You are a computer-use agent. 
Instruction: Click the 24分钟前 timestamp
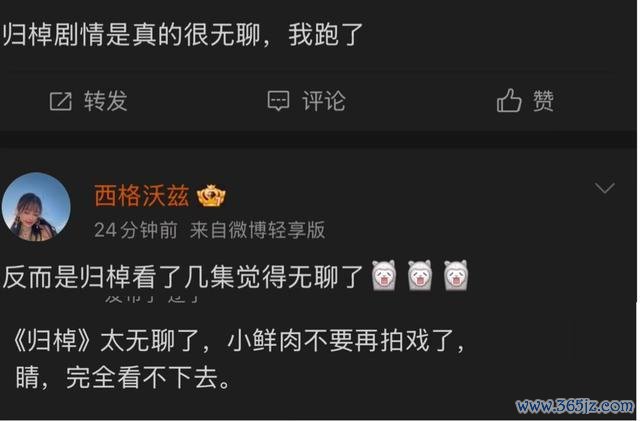point(136,230)
